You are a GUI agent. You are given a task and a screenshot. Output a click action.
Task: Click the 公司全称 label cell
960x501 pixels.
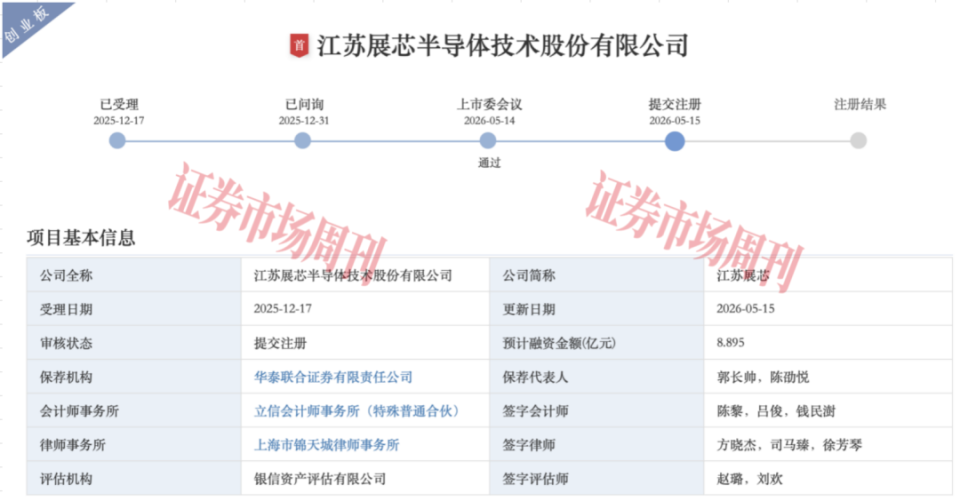tap(134, 276)
